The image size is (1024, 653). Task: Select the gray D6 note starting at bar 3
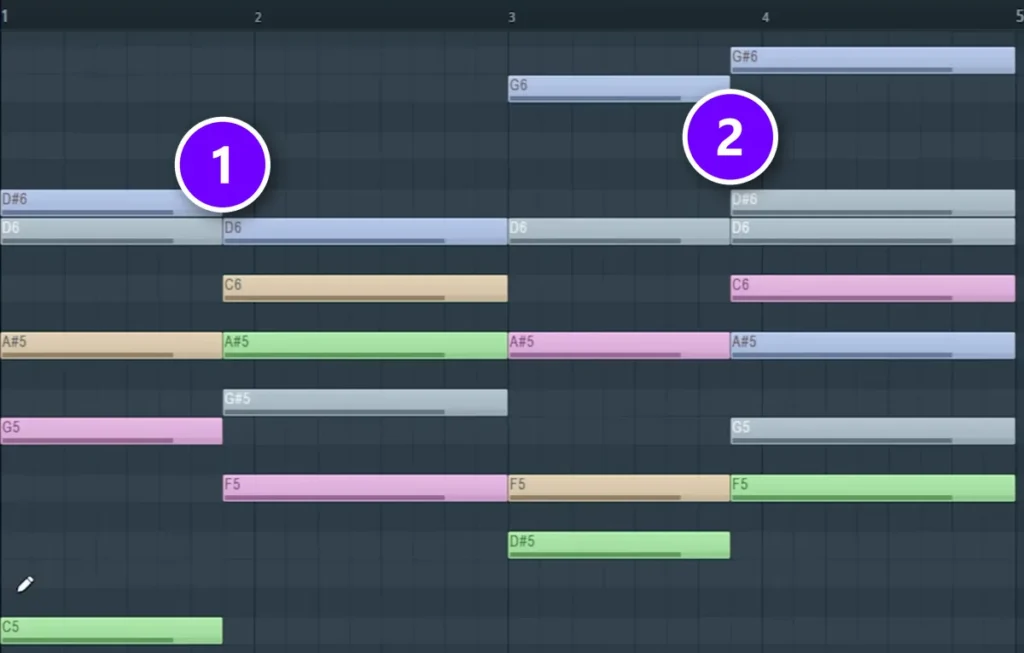[x=618, y=232]
